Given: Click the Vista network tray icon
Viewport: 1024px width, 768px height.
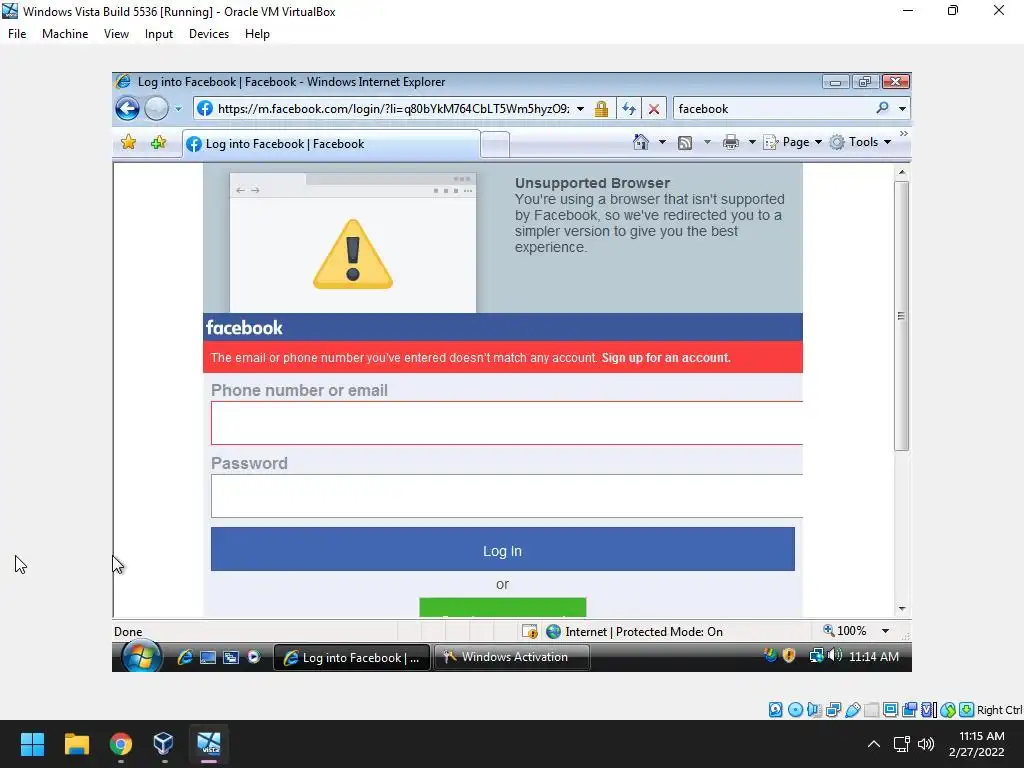Looking at the screenshot, I should point(816,656).
